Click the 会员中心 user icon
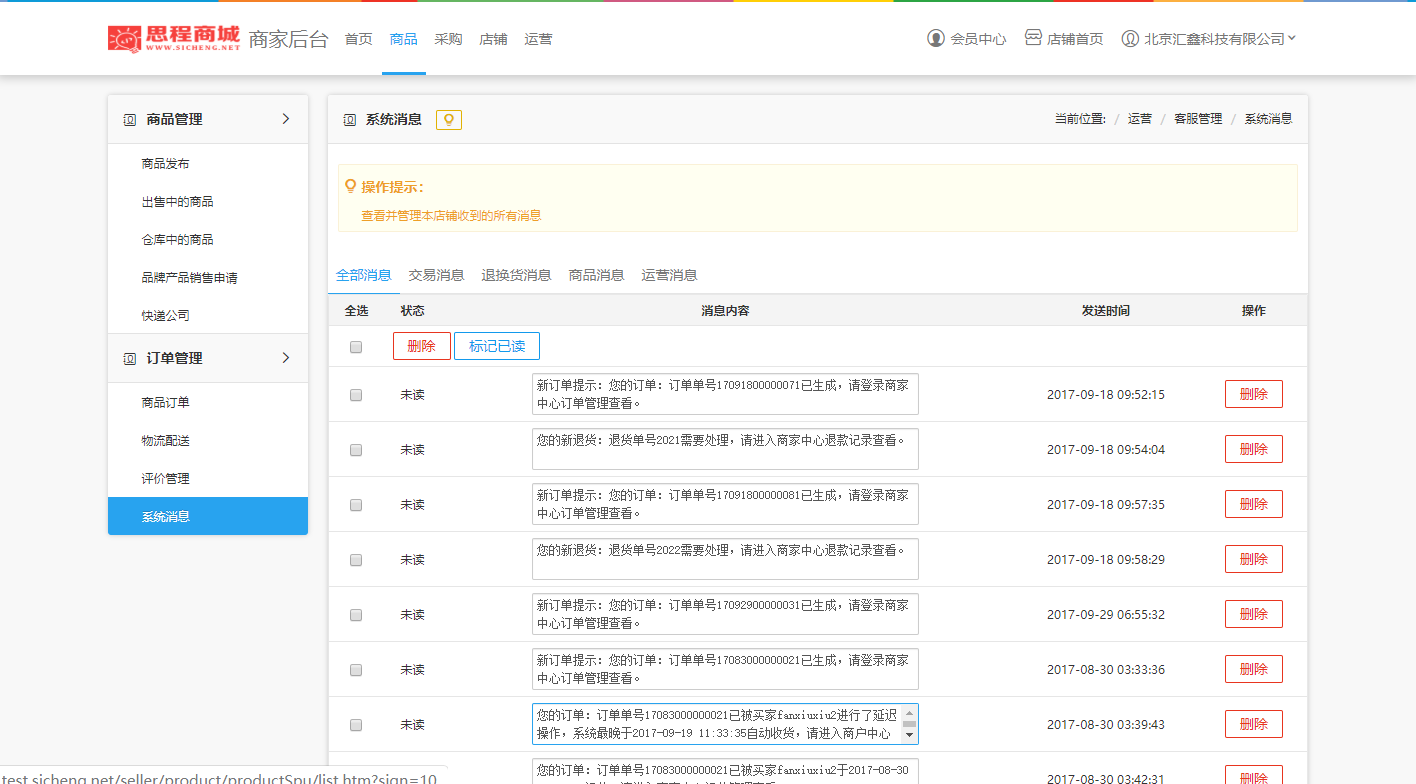 [936, 39]
